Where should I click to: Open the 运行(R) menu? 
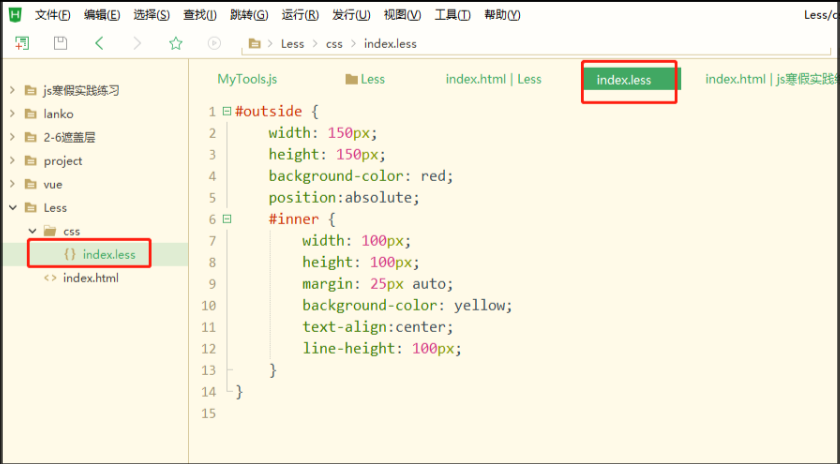tap(300, 15)
